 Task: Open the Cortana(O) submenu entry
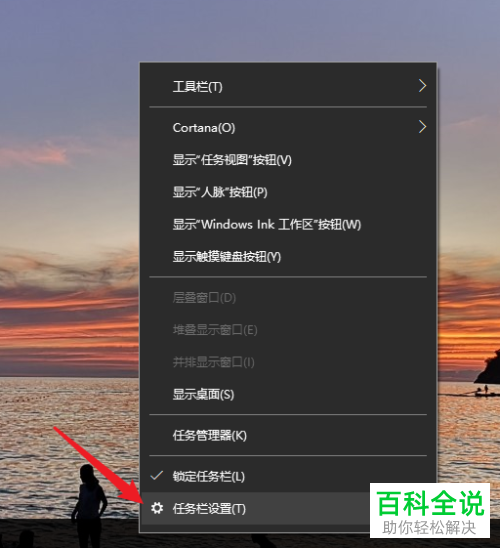point(288,128)
